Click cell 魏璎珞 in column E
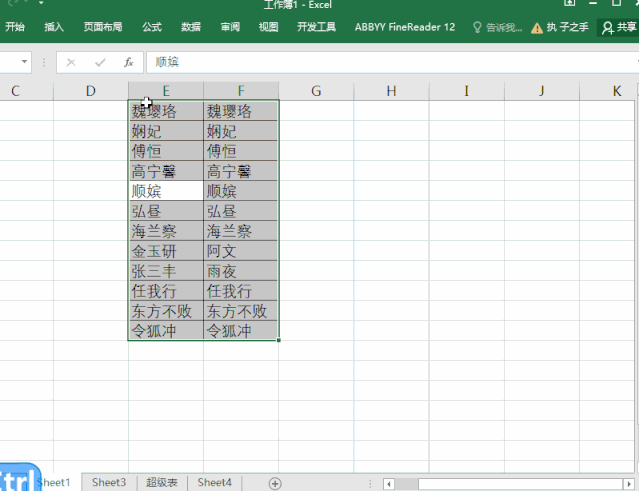This screenshot has height=491, width=639. click(x=166, y=111)
